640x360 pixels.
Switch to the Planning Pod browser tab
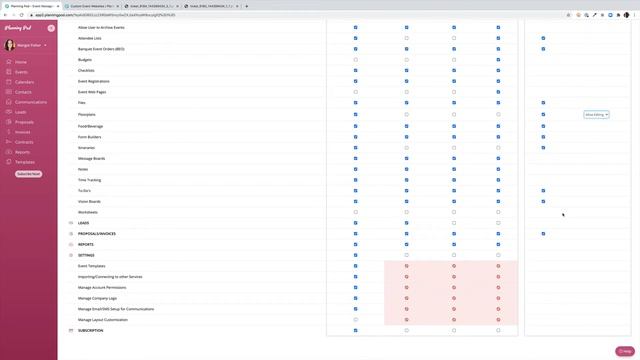pos(31,6)
